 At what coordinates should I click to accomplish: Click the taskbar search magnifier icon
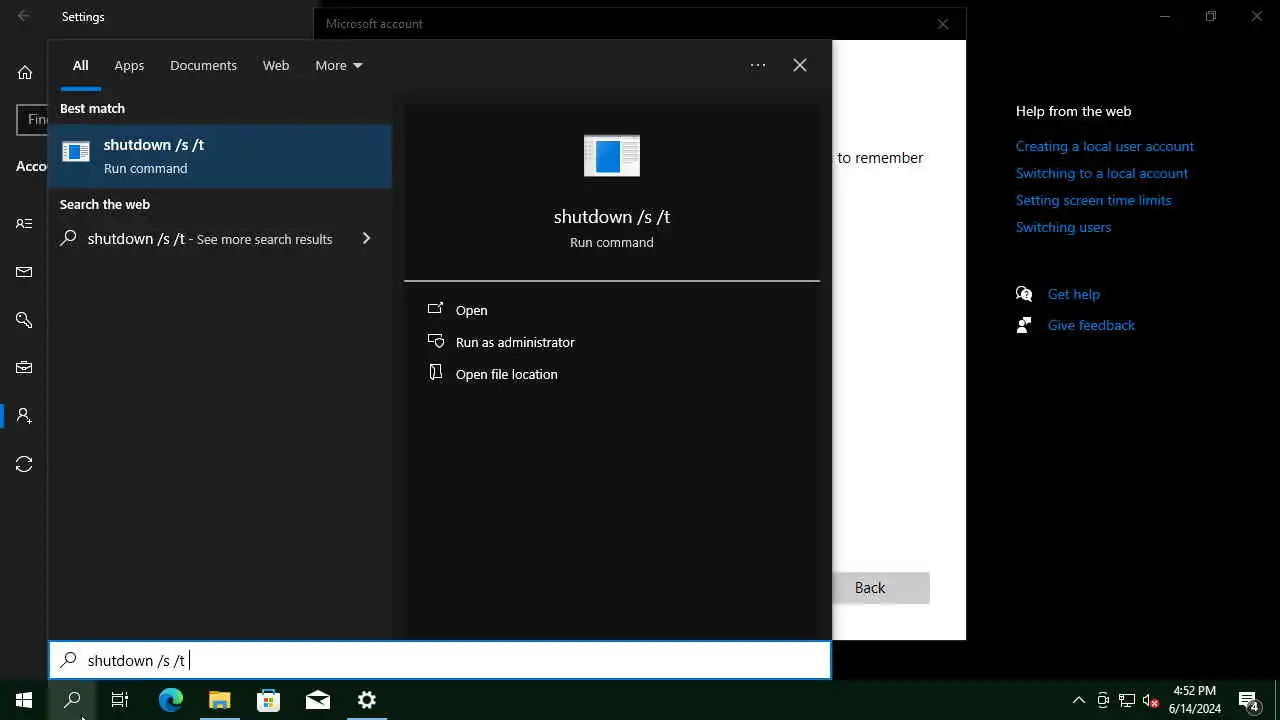click(72, 700)
